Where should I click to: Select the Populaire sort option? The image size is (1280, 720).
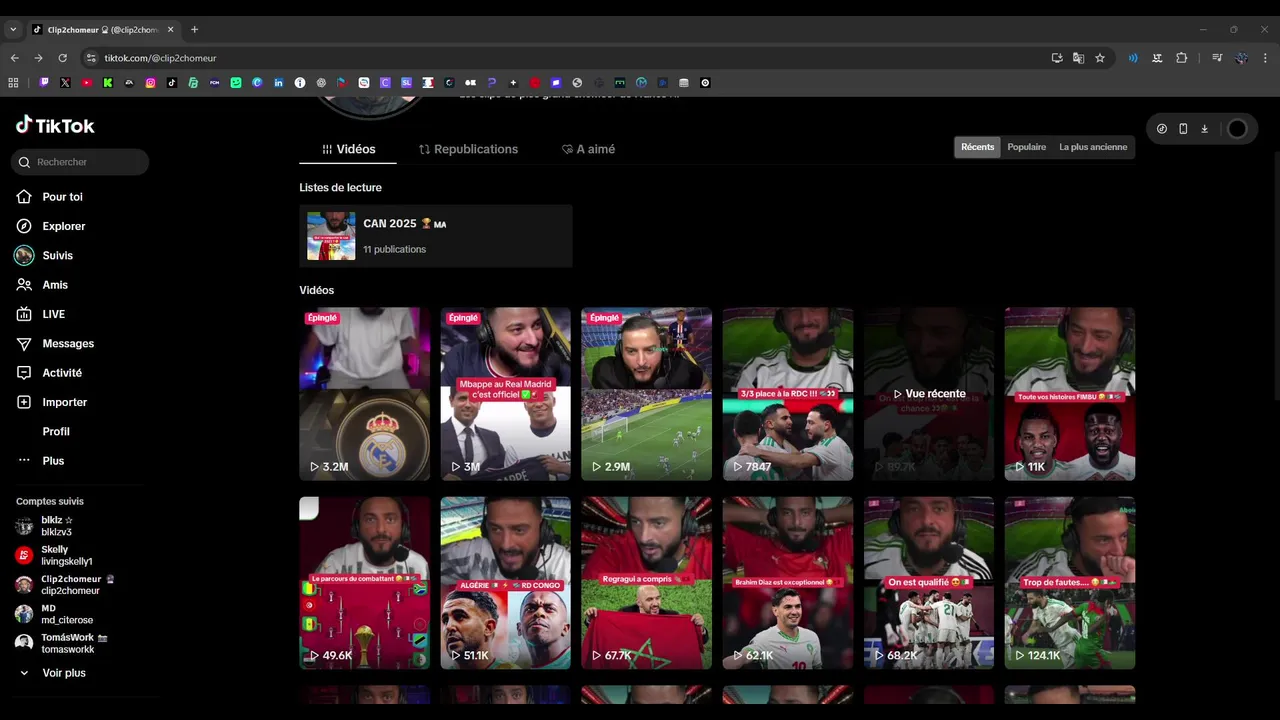(x=1027, y=147)
